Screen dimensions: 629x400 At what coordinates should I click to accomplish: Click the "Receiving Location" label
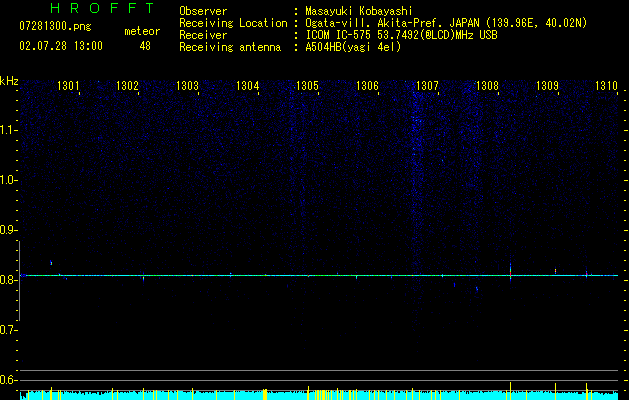pyautogui.click(x=233, y=23)
